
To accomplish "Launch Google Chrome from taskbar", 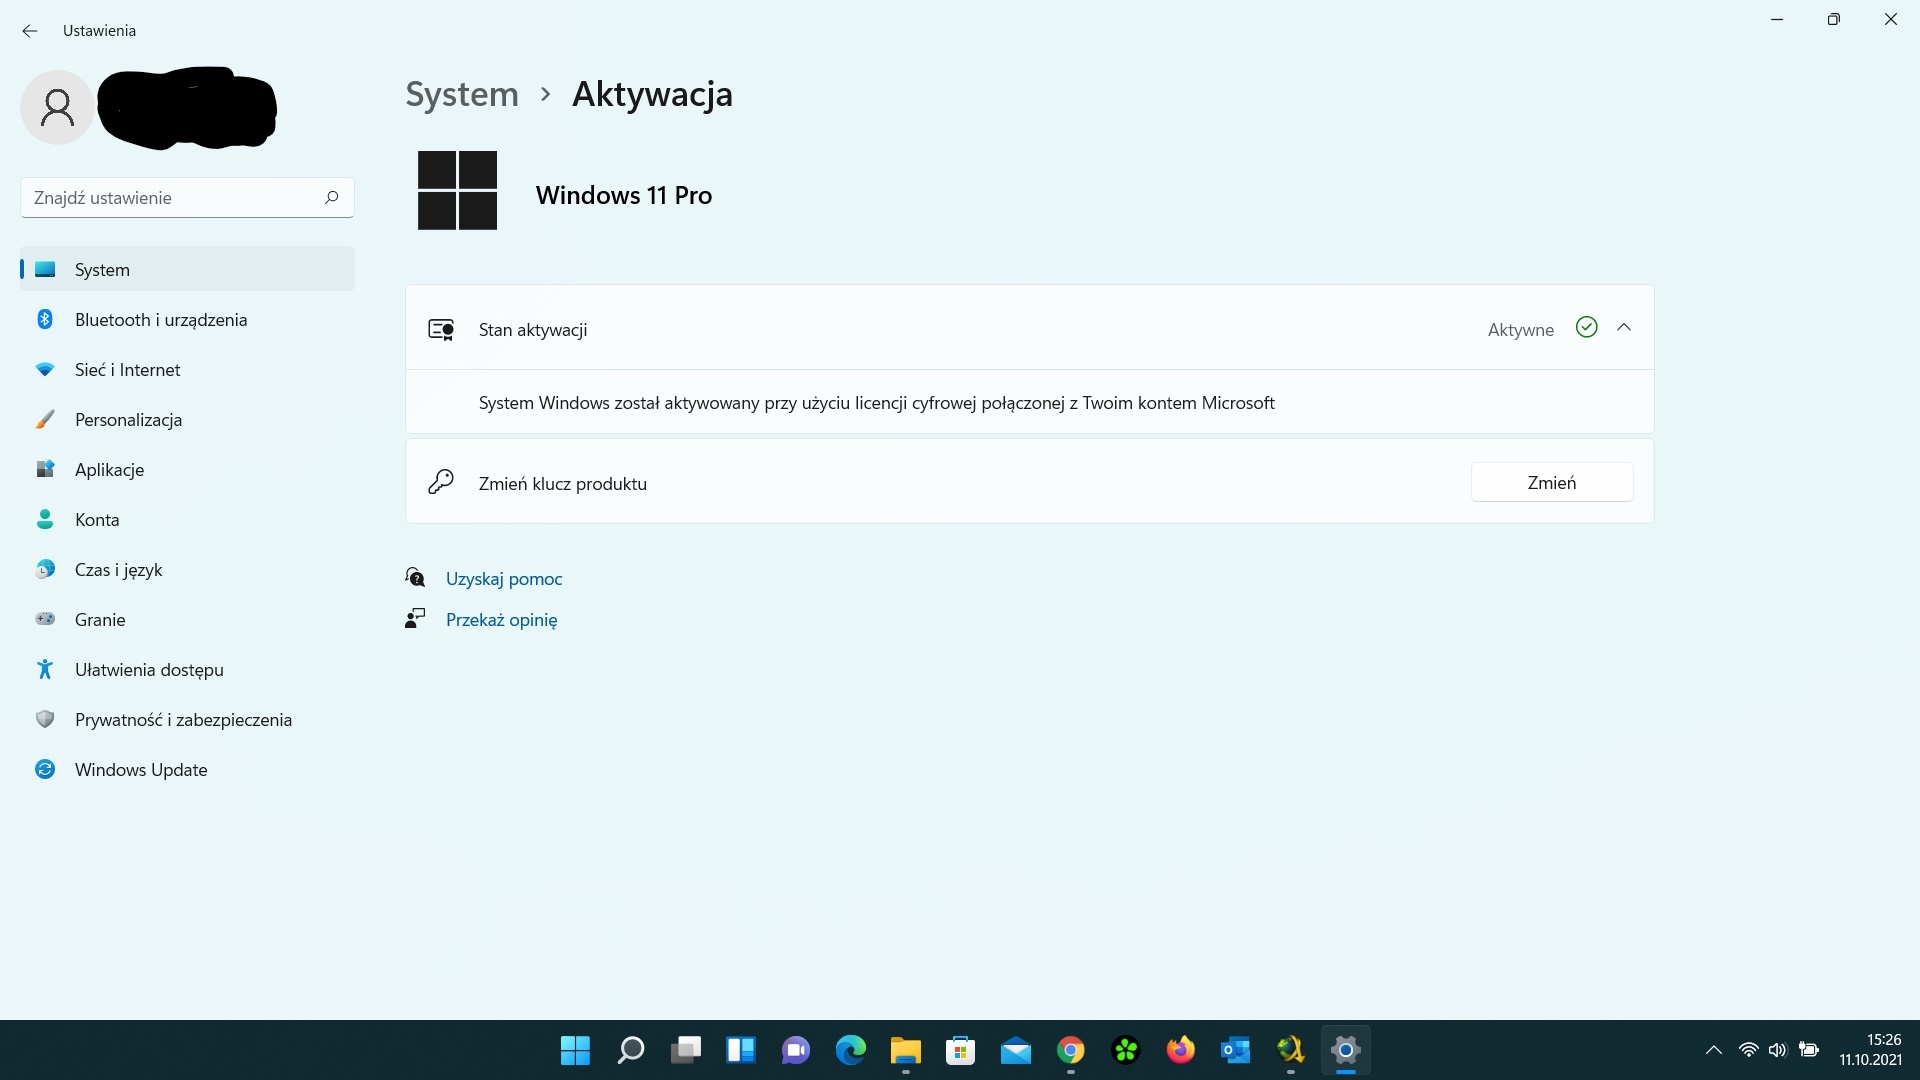I will tap(1070, 1050).
